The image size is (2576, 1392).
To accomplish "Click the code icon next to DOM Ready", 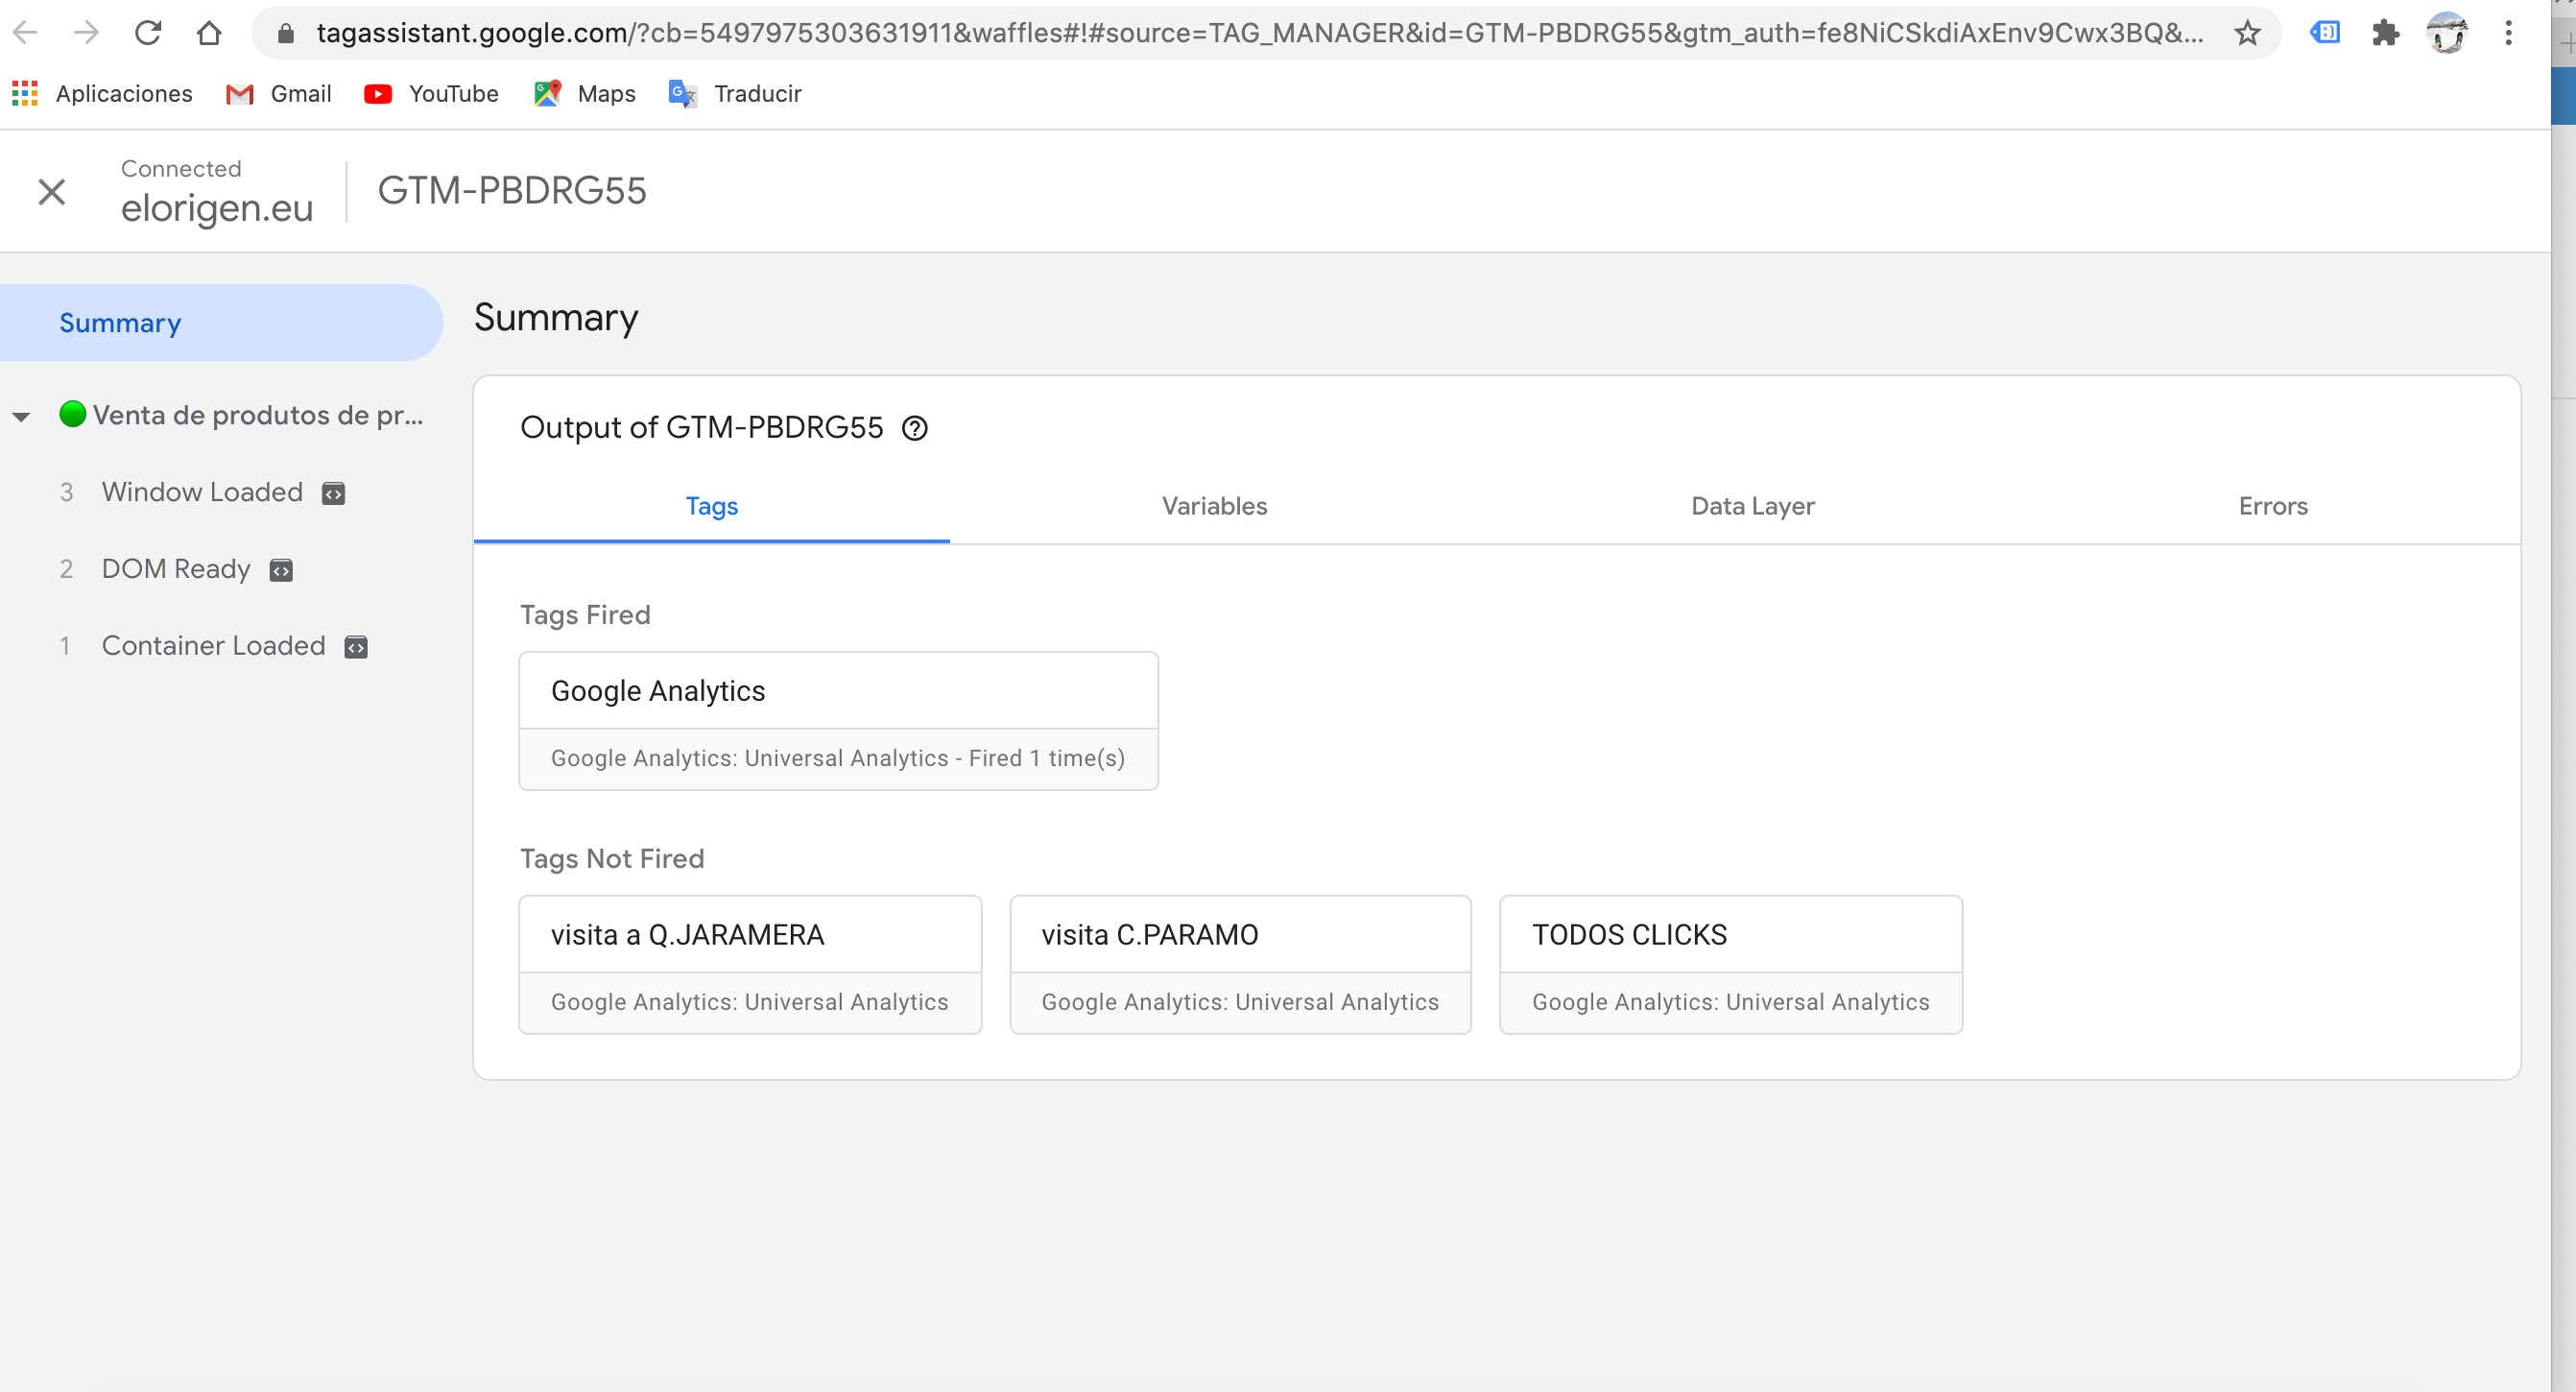I will pyautogui.click(x=281, y=571).
